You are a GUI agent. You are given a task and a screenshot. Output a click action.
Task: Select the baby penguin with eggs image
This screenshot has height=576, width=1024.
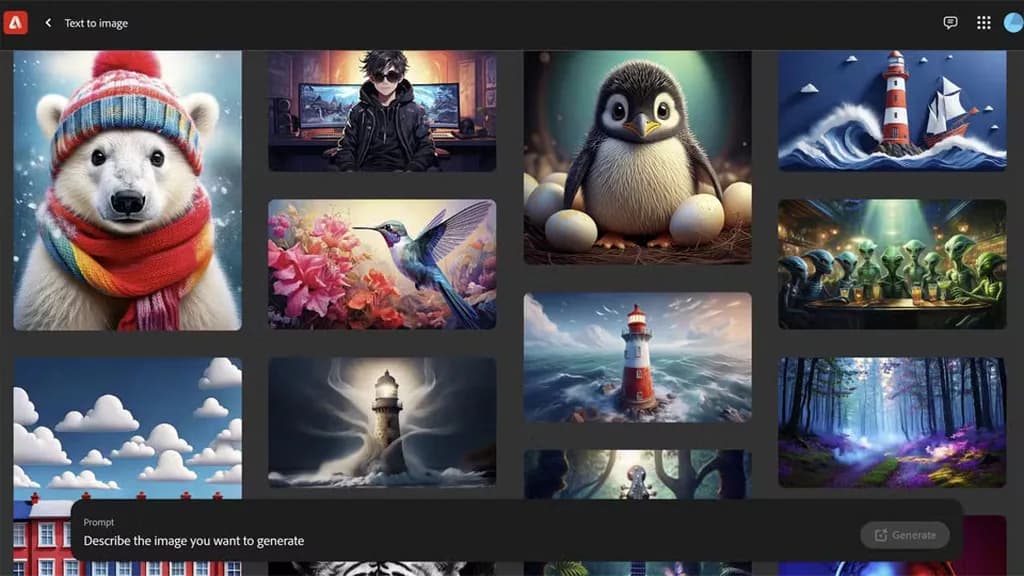(x=637, y=160)
